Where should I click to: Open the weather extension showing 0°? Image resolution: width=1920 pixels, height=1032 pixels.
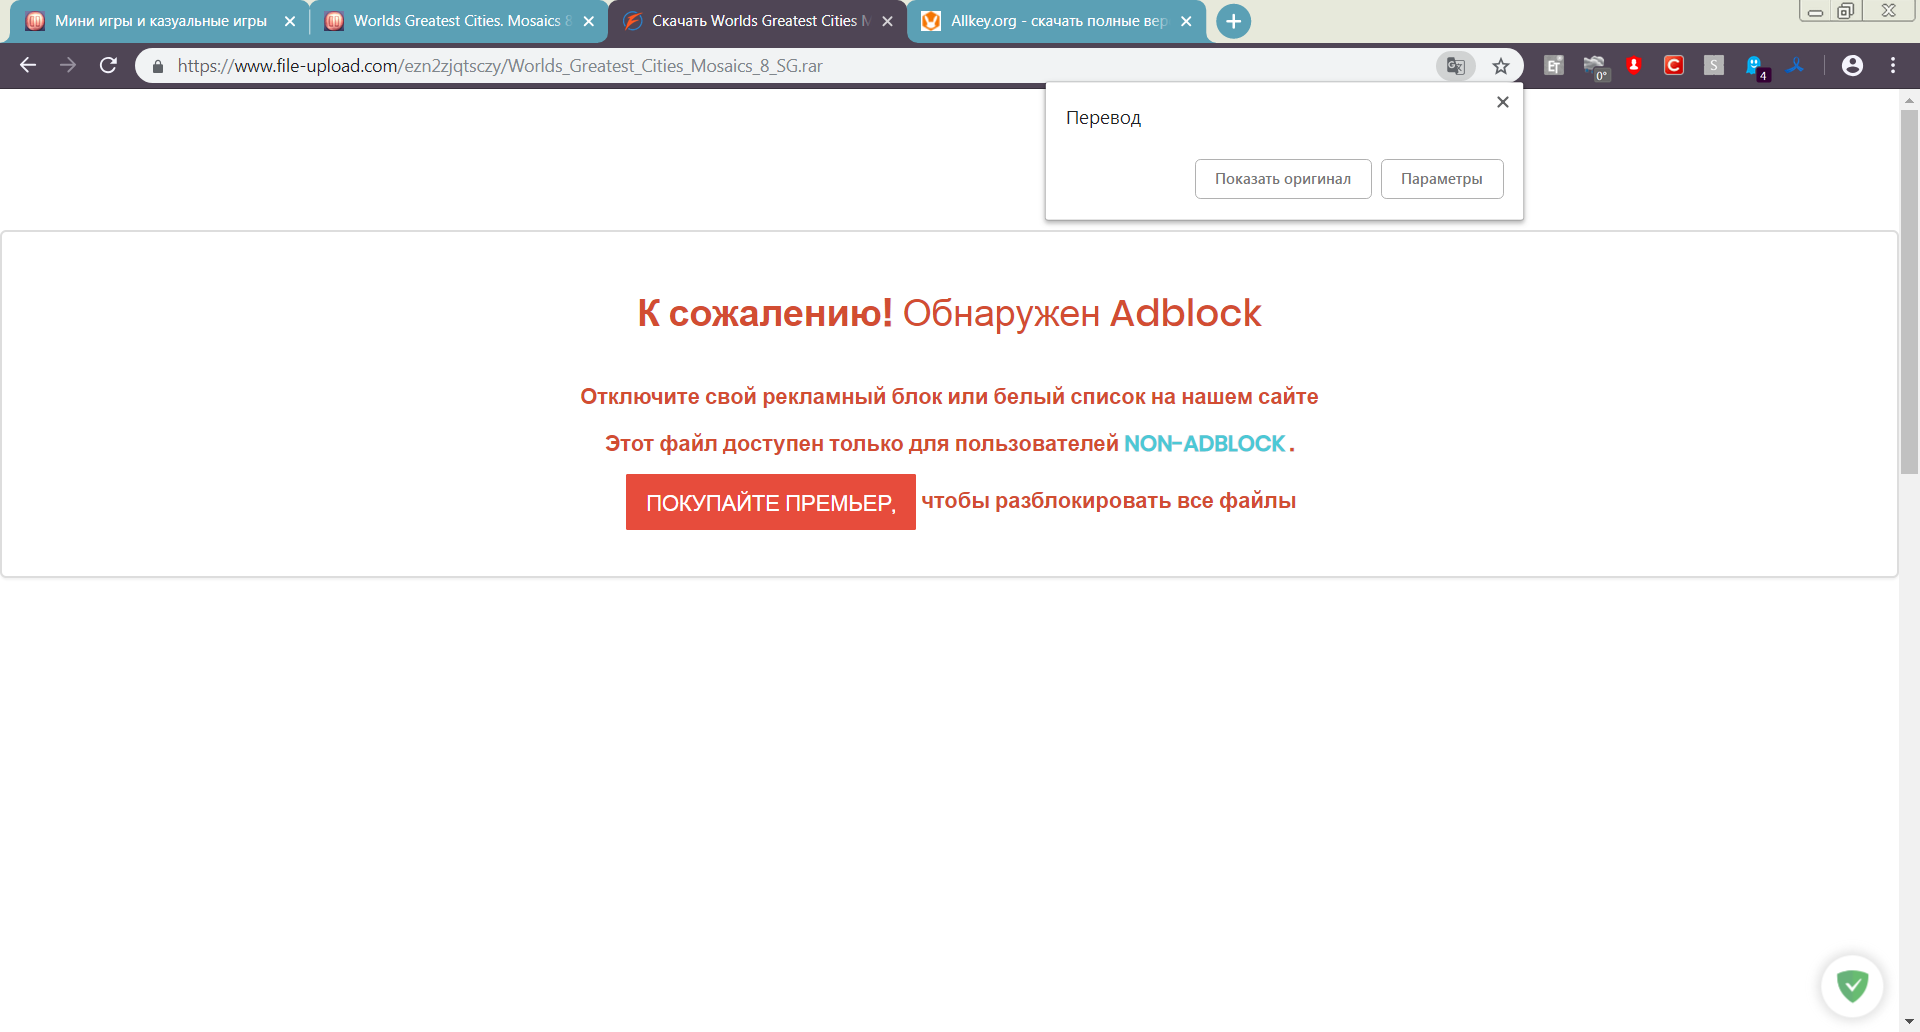(1595, 67)
